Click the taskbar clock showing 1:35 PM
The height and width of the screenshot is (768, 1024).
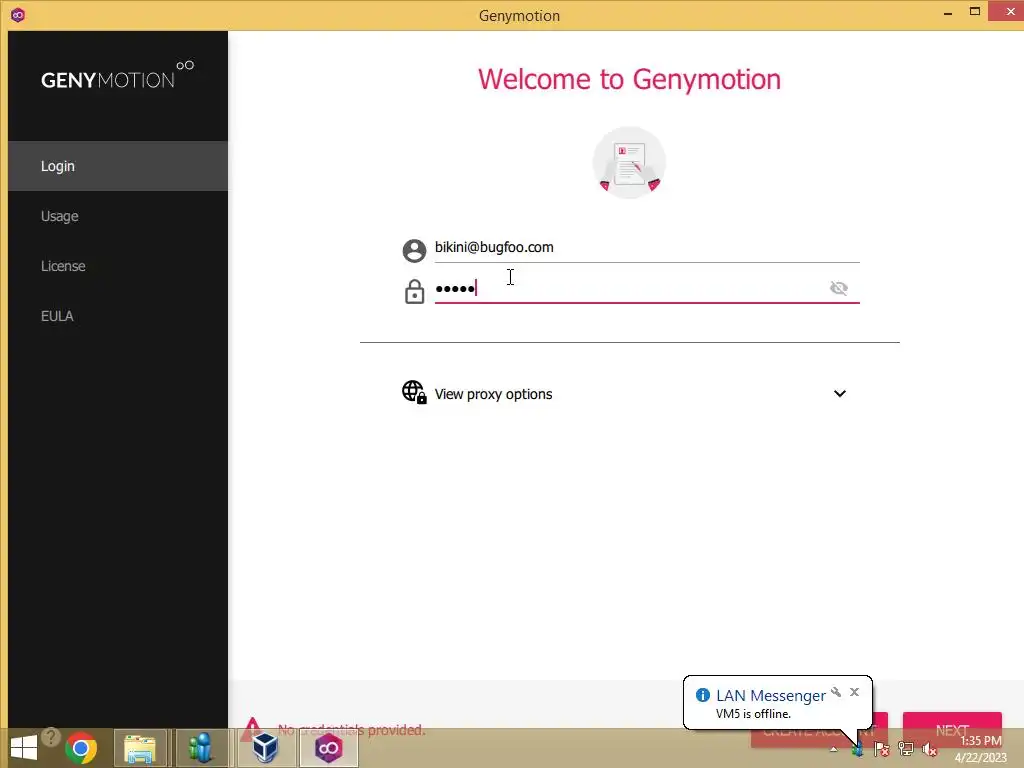point(980,749)
